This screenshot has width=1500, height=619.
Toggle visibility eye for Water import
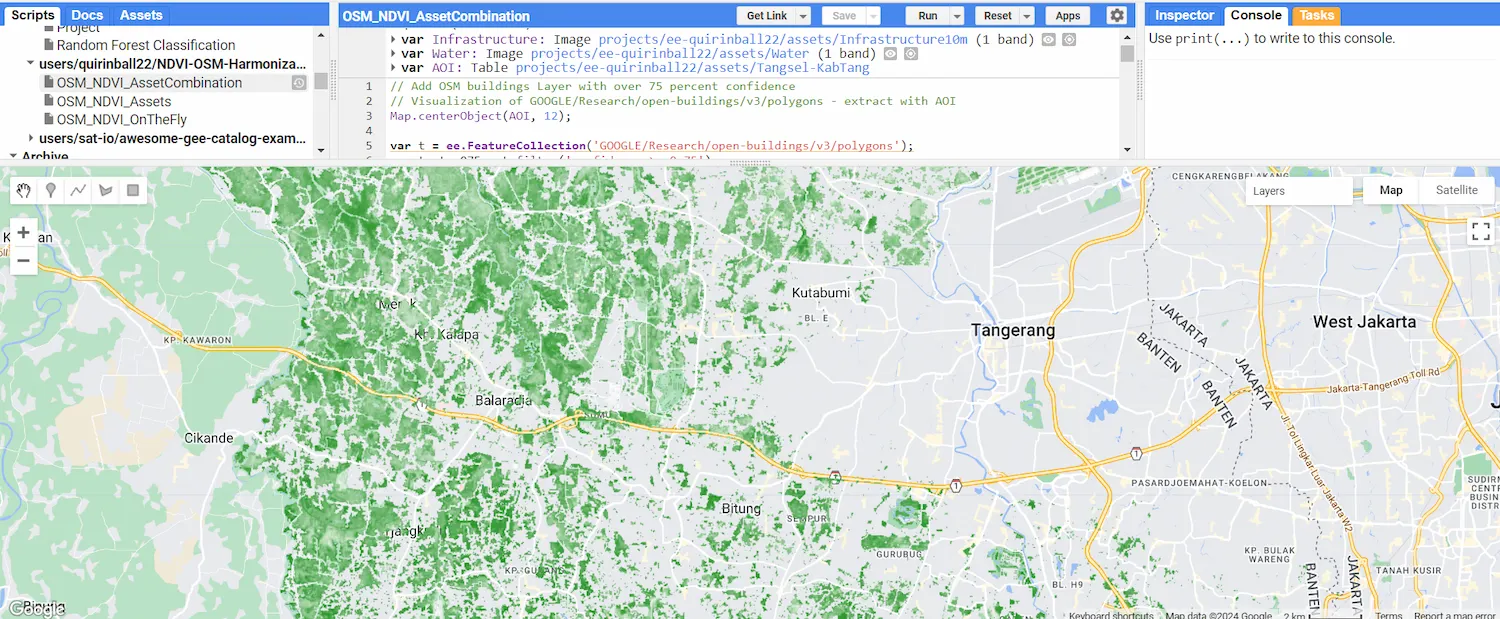(x=890, y=54)
